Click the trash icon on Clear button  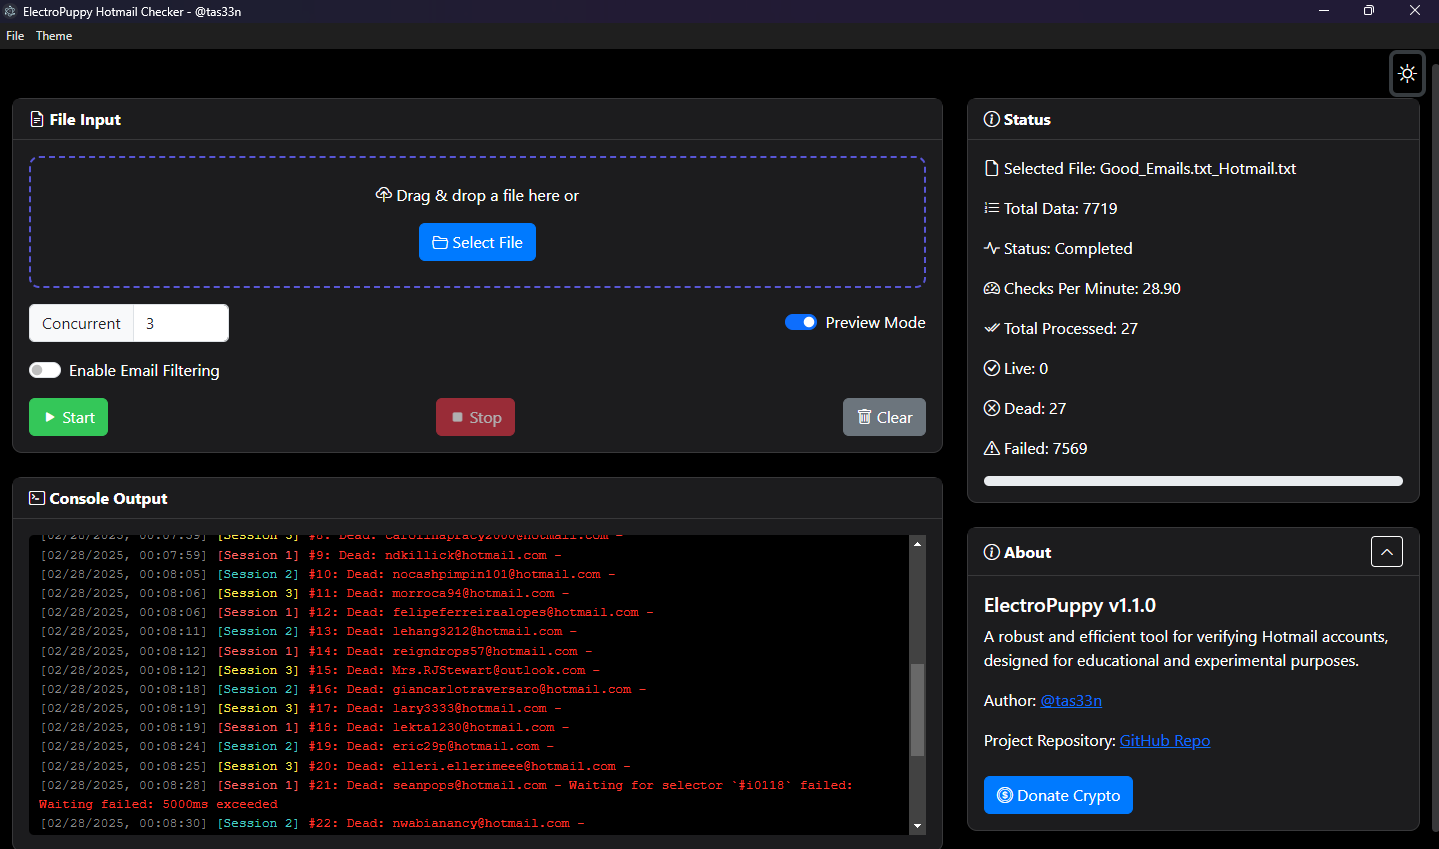pos(864,417)
